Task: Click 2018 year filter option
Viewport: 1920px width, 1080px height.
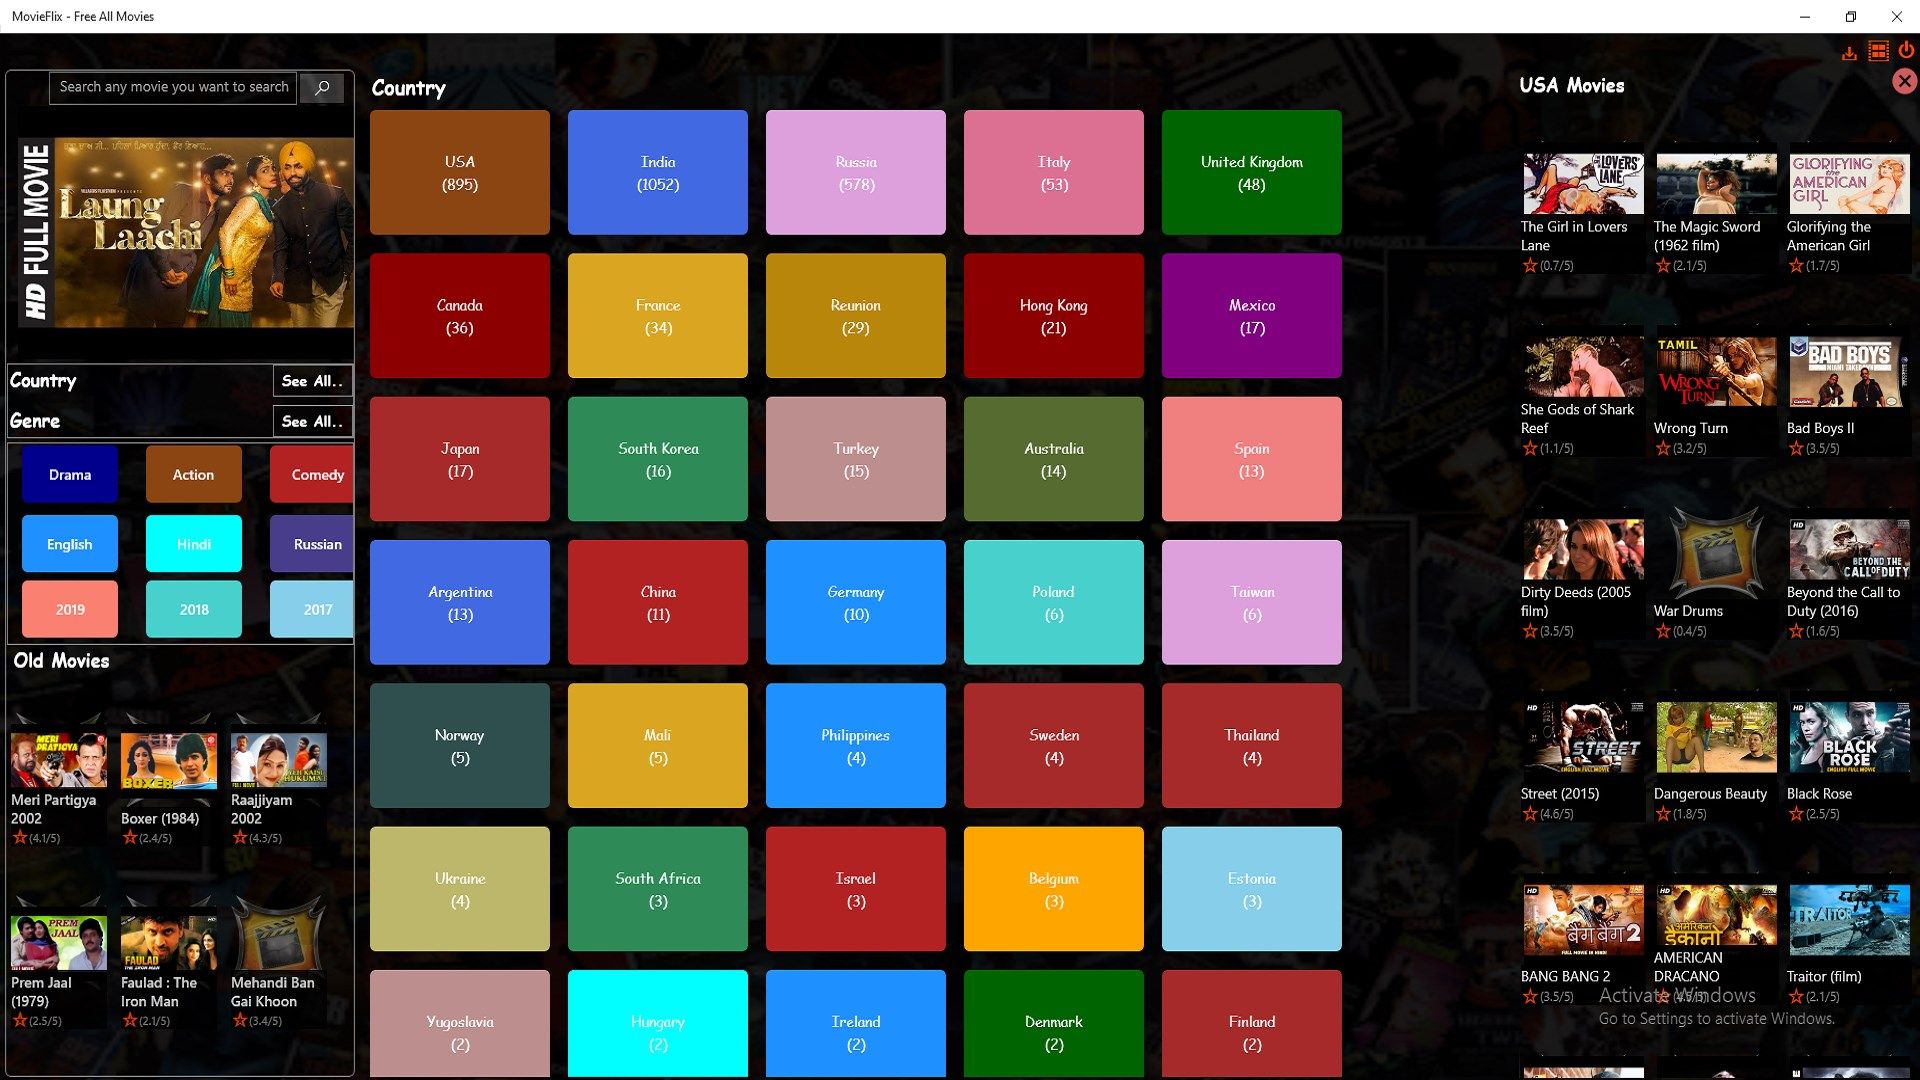Action: [195, 608]
